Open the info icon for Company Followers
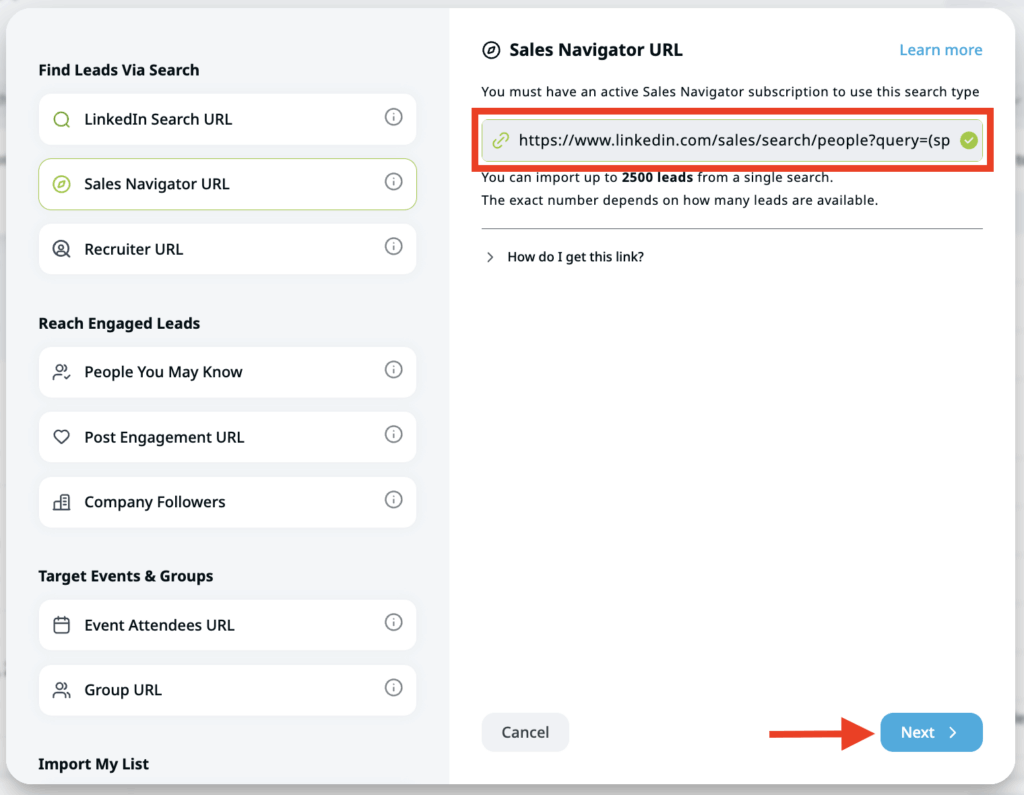 click(393, 500)
